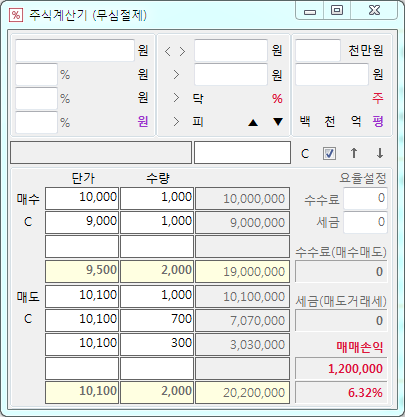This screenshot has width=405, height=417.
Task: Click the red 주 label
Action: 378,98
